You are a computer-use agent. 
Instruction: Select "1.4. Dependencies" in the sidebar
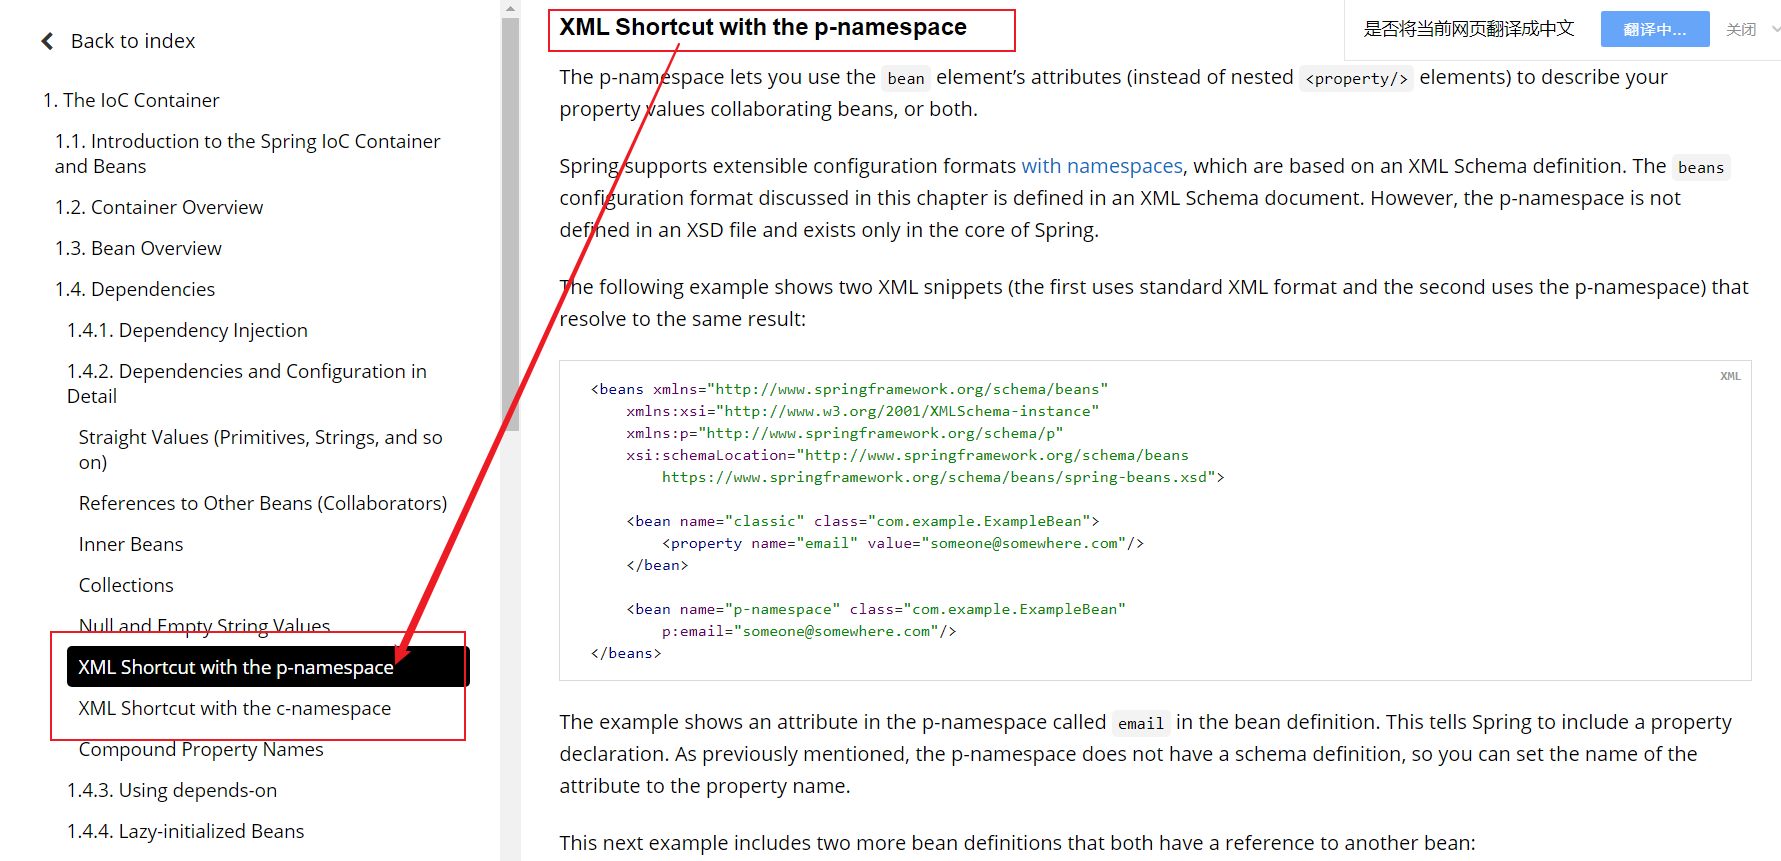pyautogui.click(x=135, y=289)
